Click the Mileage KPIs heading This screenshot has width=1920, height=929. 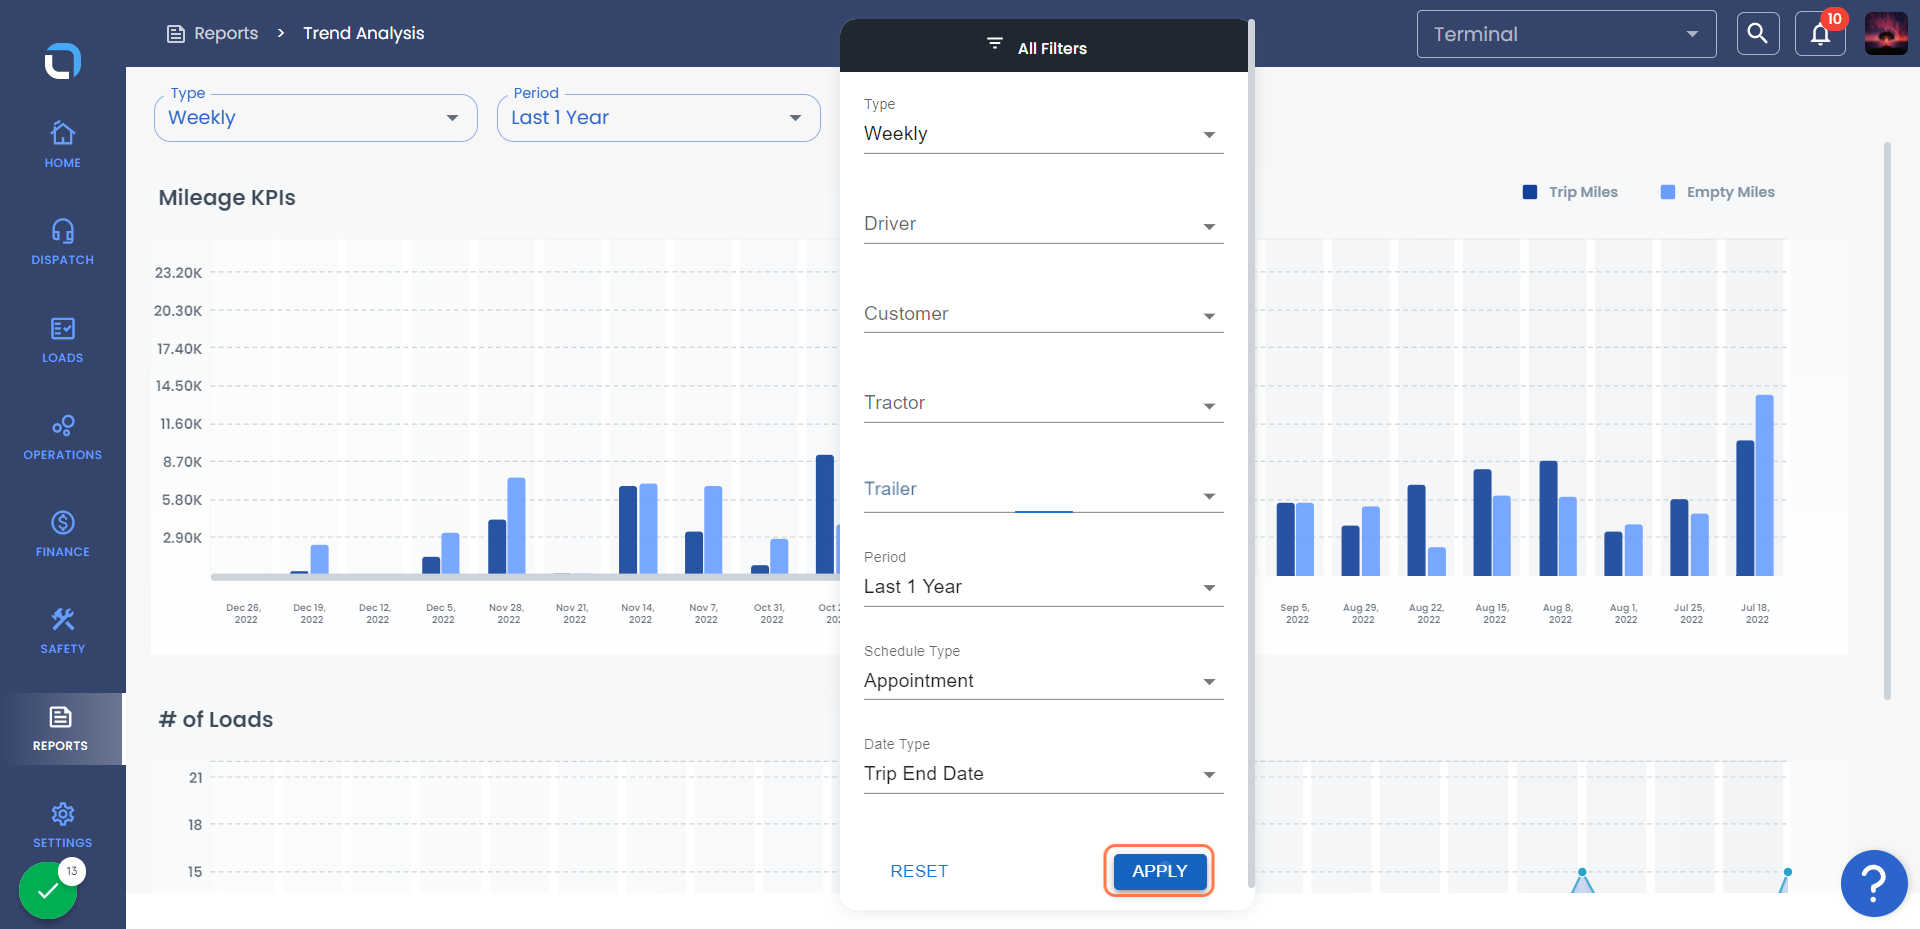click(x=227, y=198)
